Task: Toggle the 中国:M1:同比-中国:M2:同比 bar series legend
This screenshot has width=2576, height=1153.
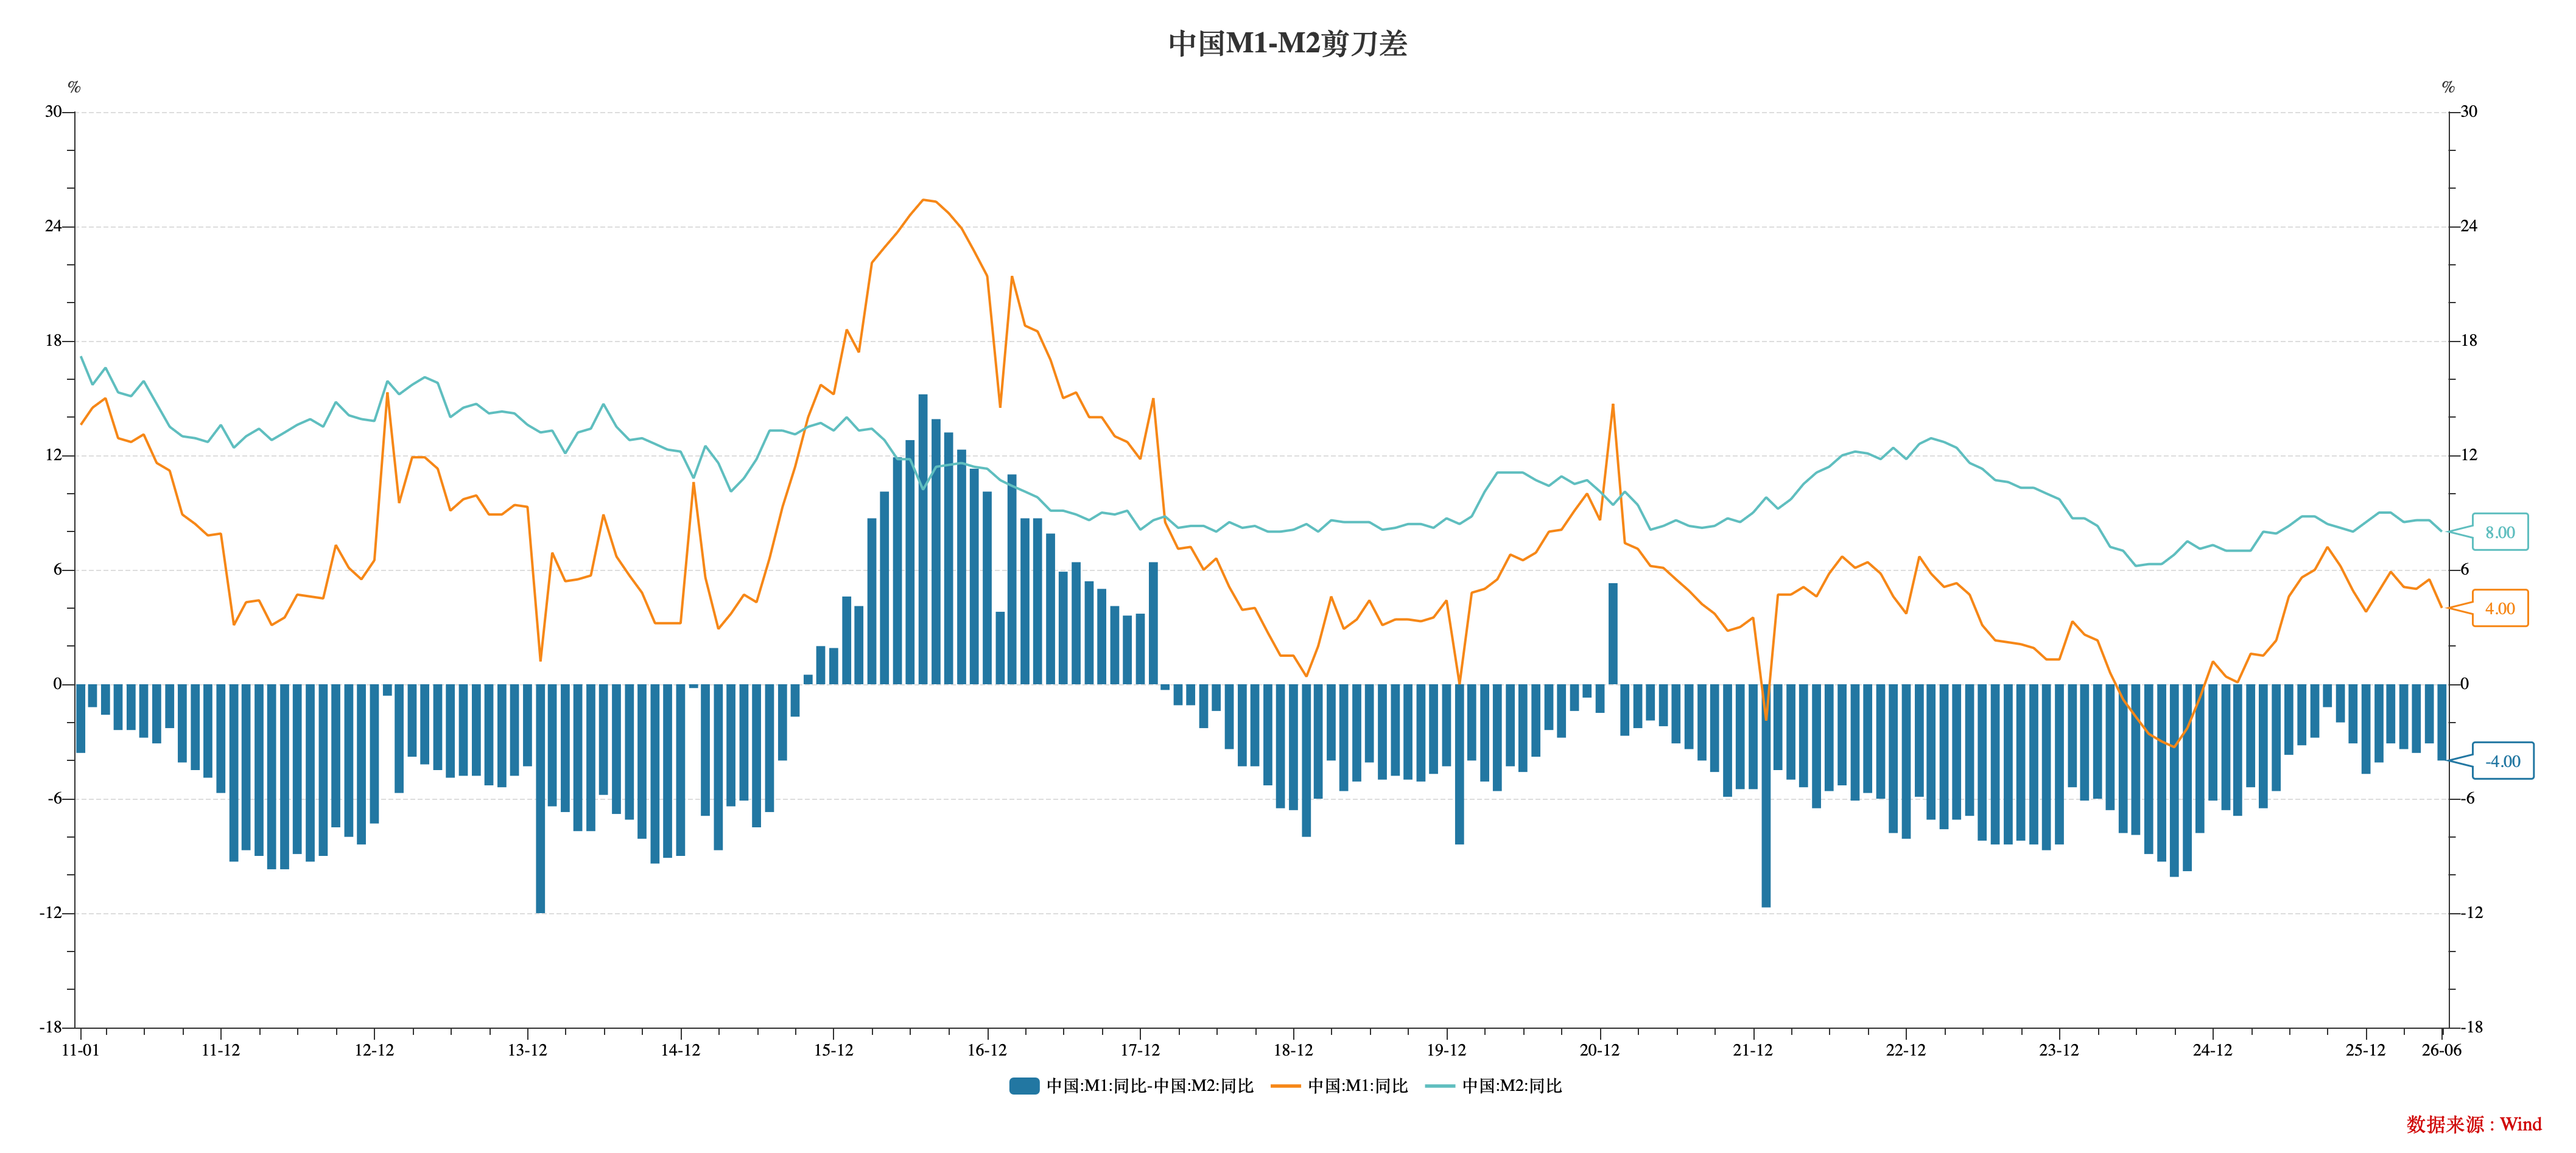Action: pos(1130,1086)
